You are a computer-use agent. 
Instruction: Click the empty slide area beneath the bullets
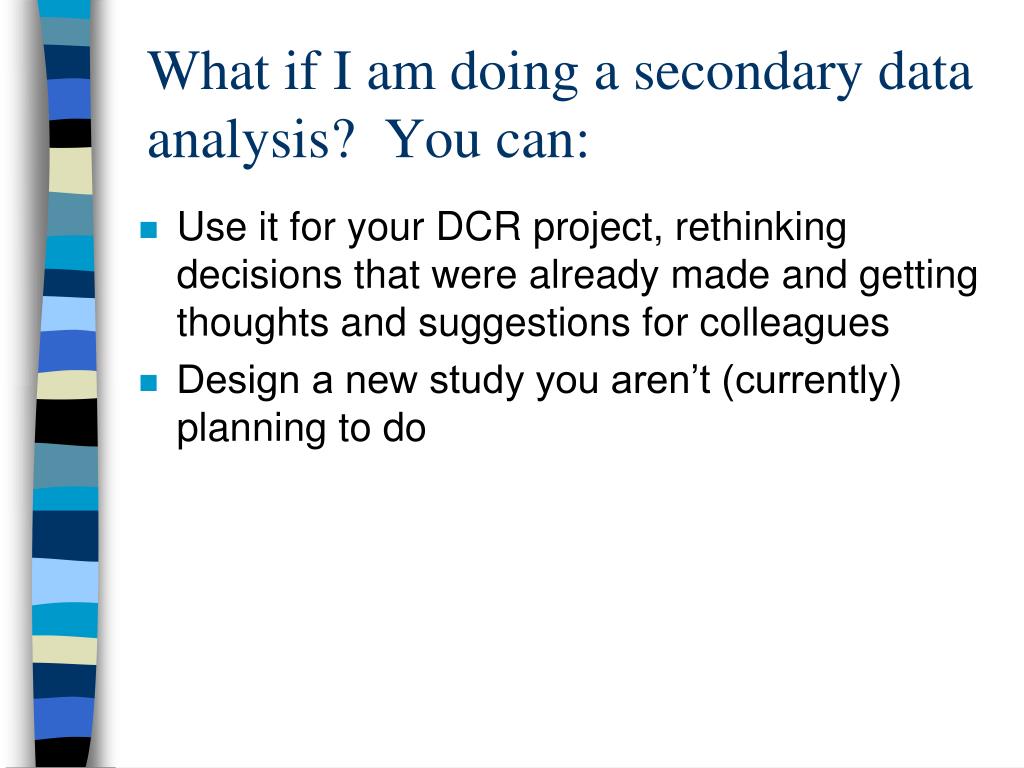[560, 600]
